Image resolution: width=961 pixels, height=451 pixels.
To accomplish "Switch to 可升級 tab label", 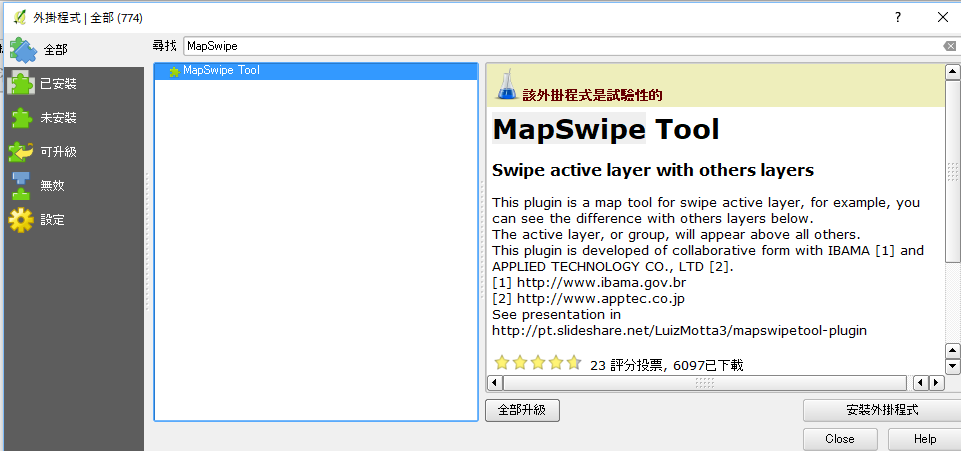I will point(58,151).
